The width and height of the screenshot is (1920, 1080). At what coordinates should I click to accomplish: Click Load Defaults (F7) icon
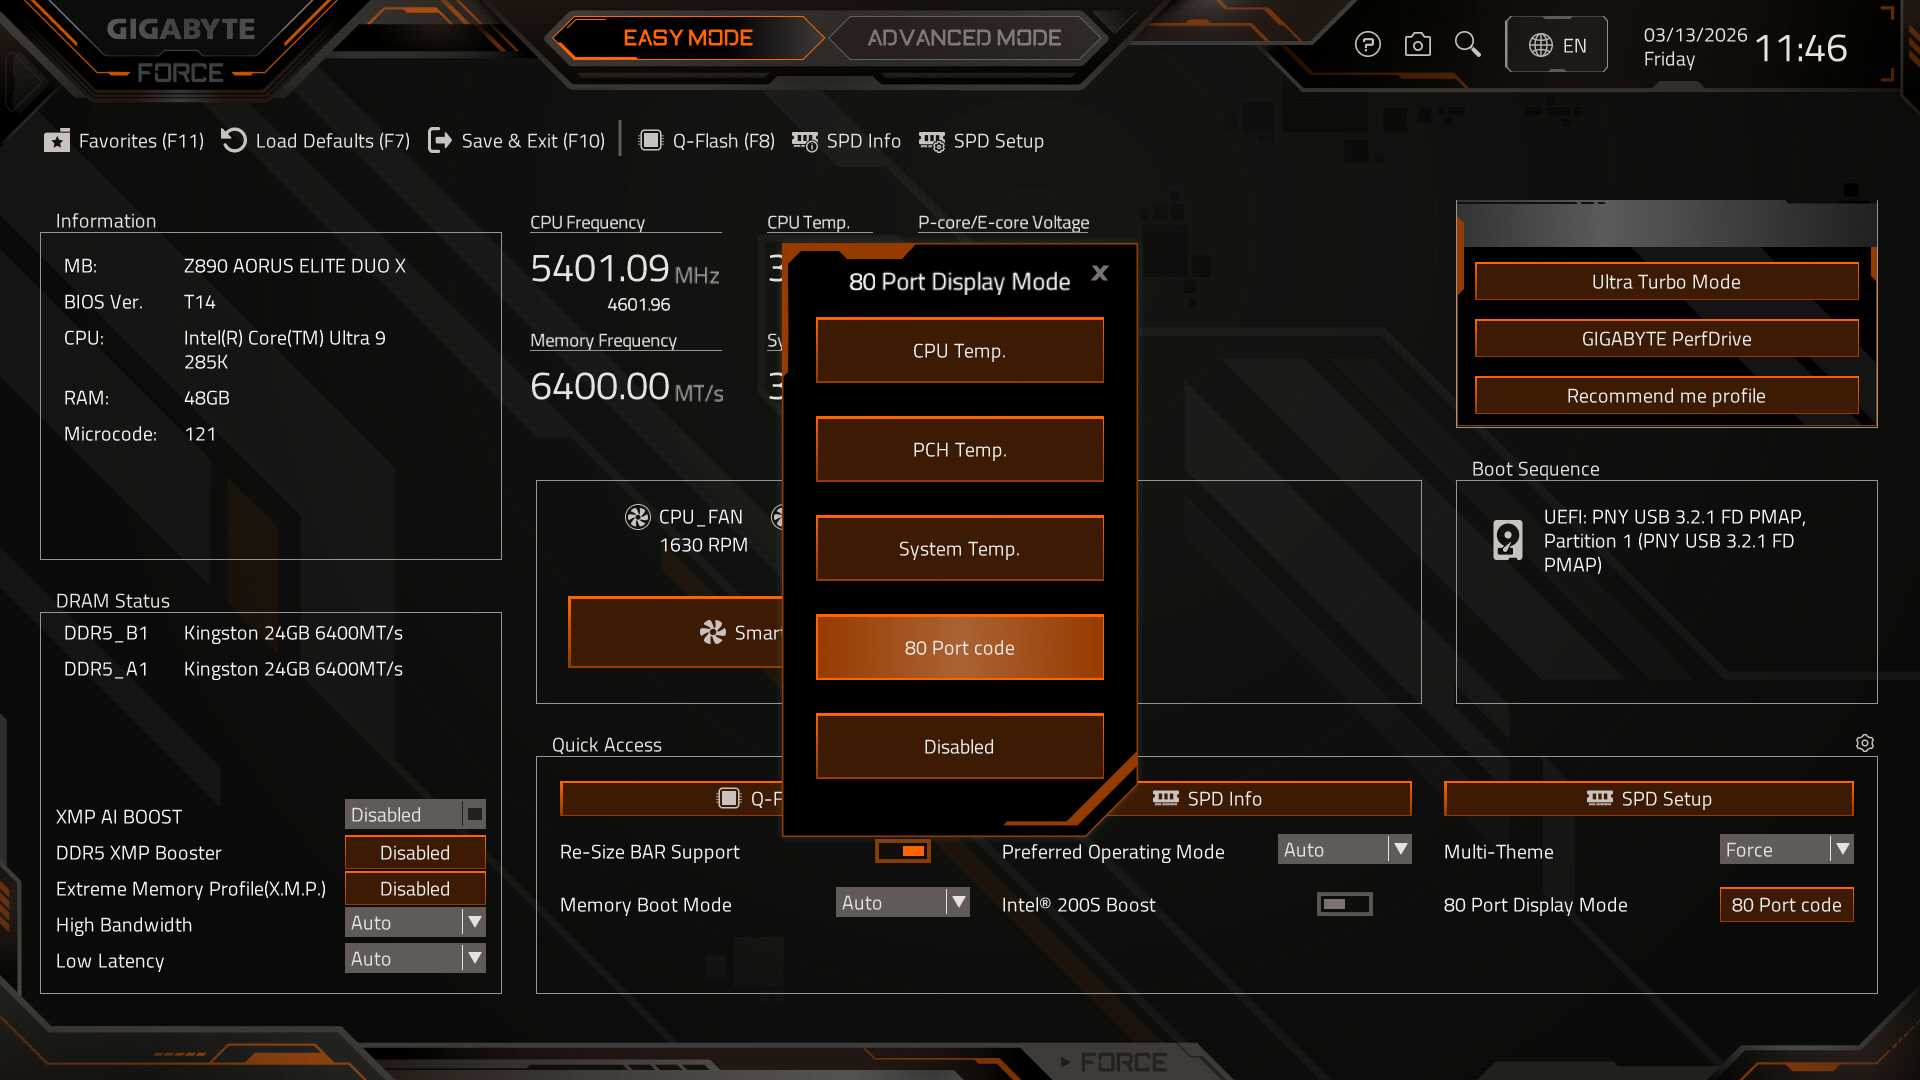(234, 141)
